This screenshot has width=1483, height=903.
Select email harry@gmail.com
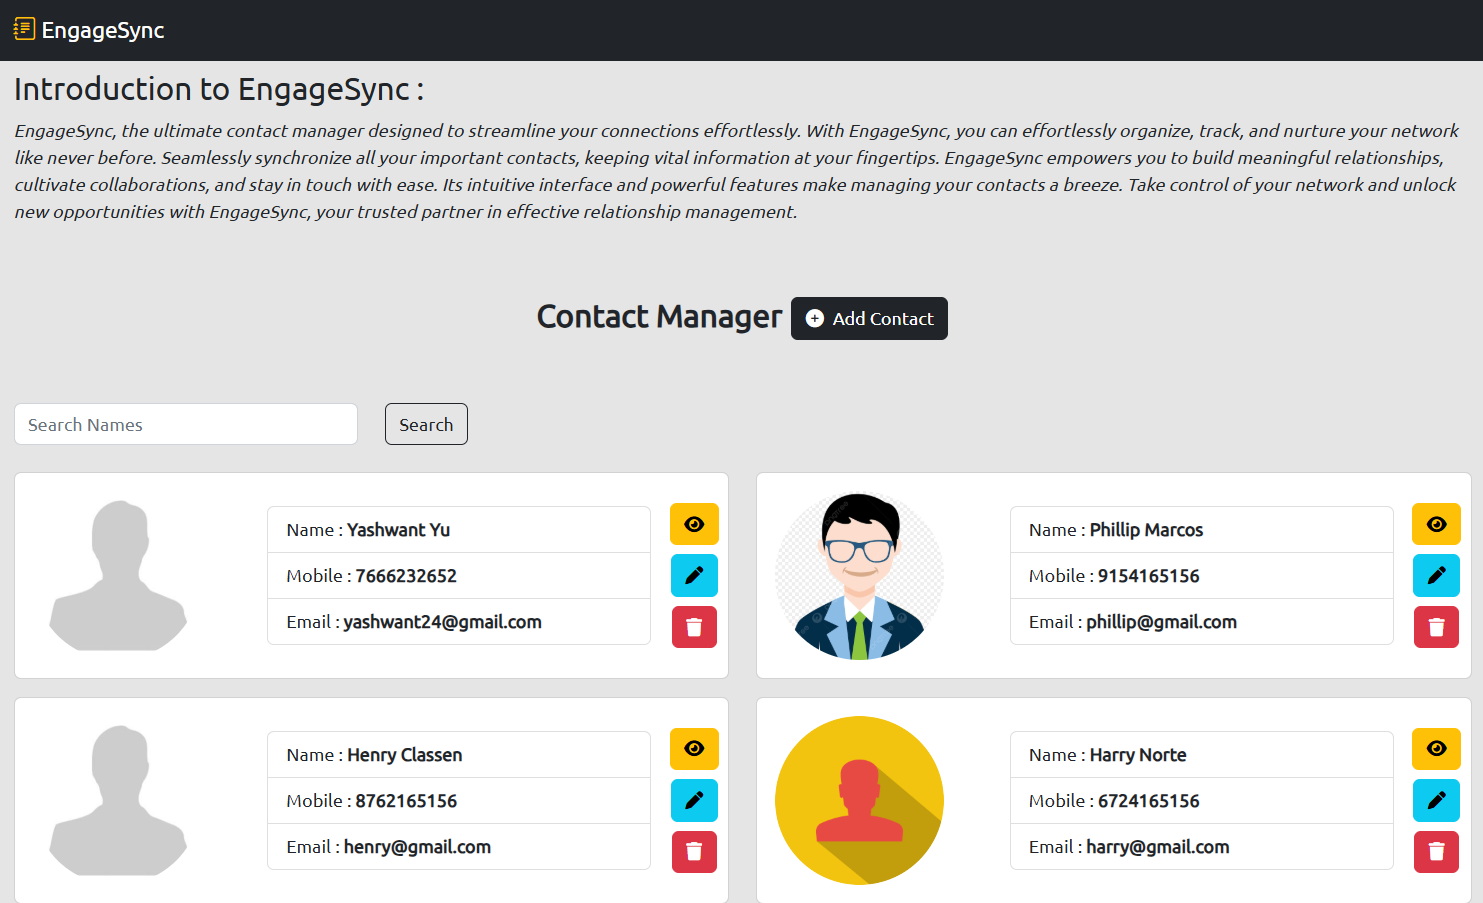tap(1158, 847)
